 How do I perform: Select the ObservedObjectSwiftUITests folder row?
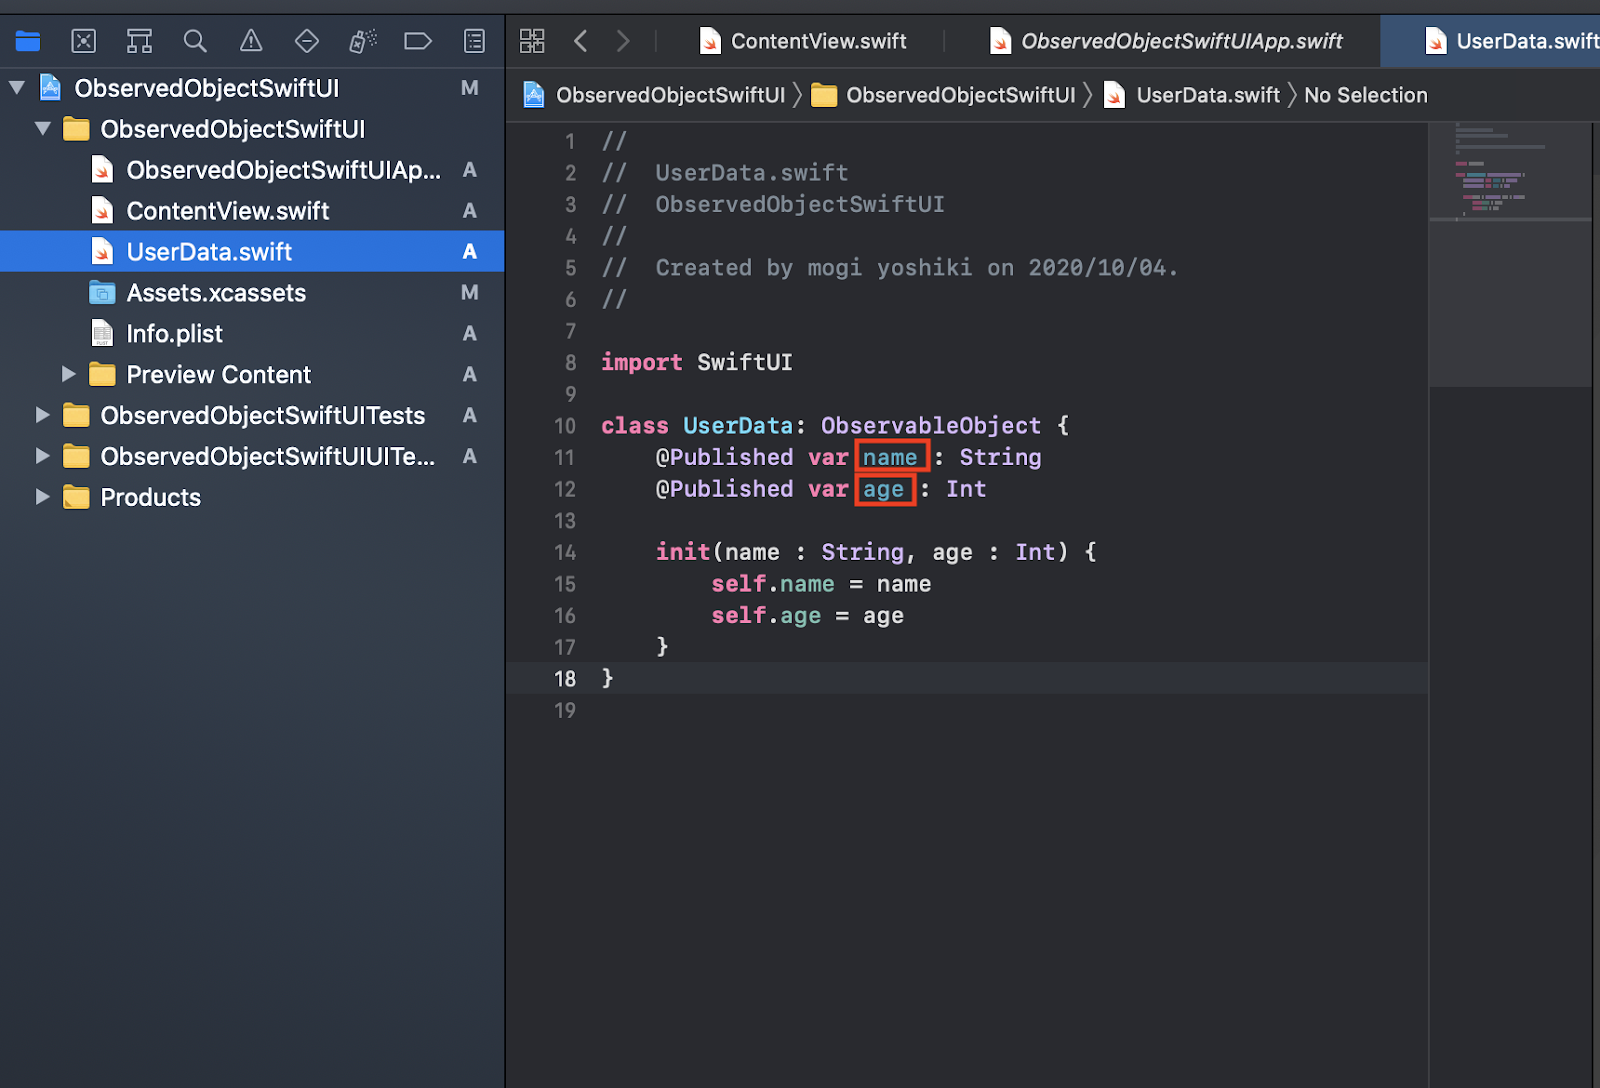[x=252, y=415]
